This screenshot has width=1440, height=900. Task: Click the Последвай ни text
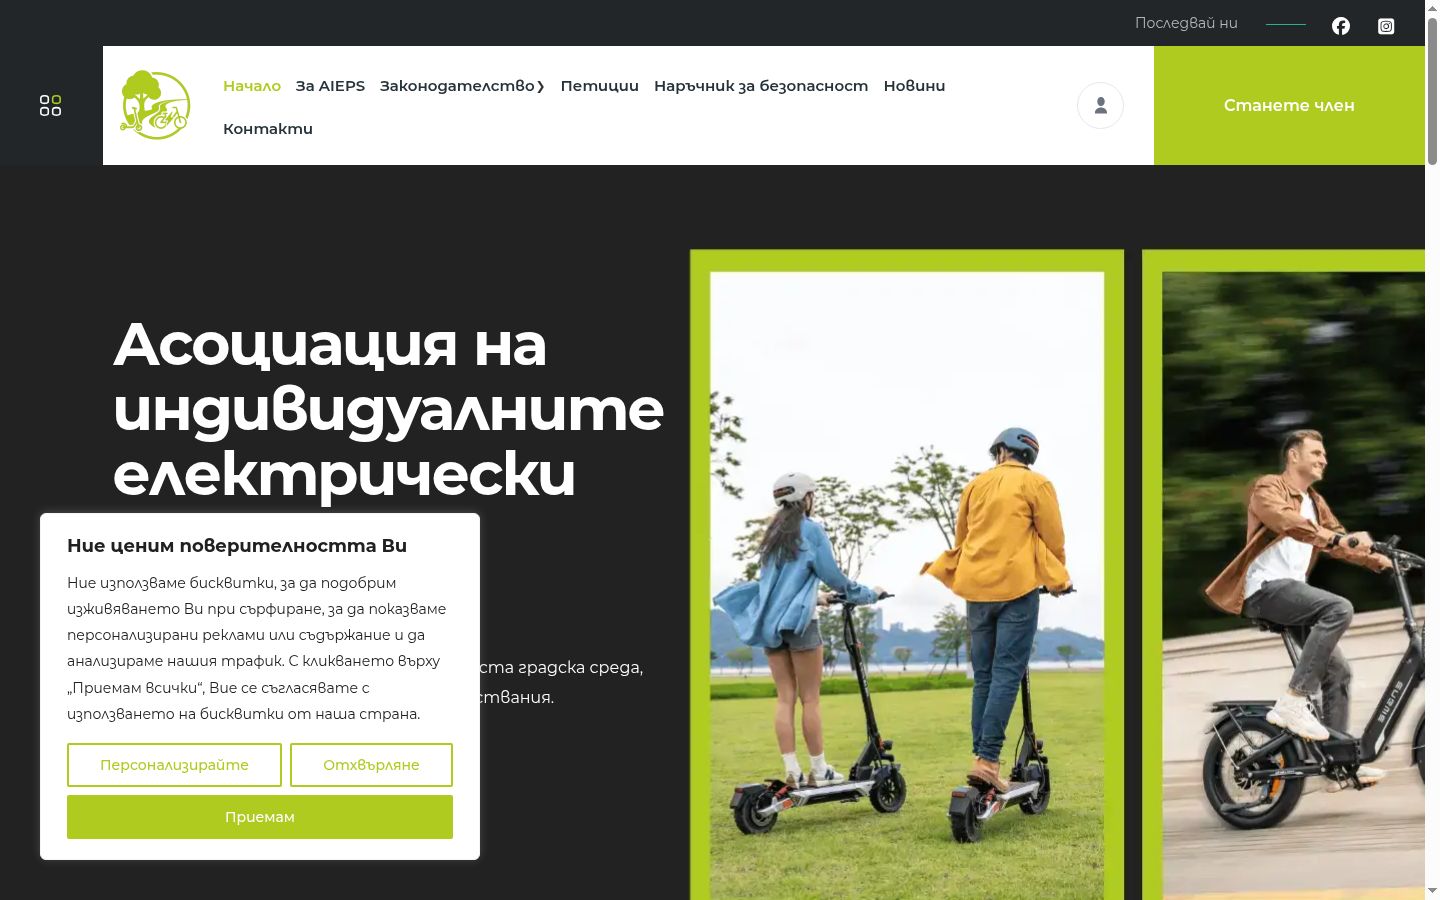1186,23
